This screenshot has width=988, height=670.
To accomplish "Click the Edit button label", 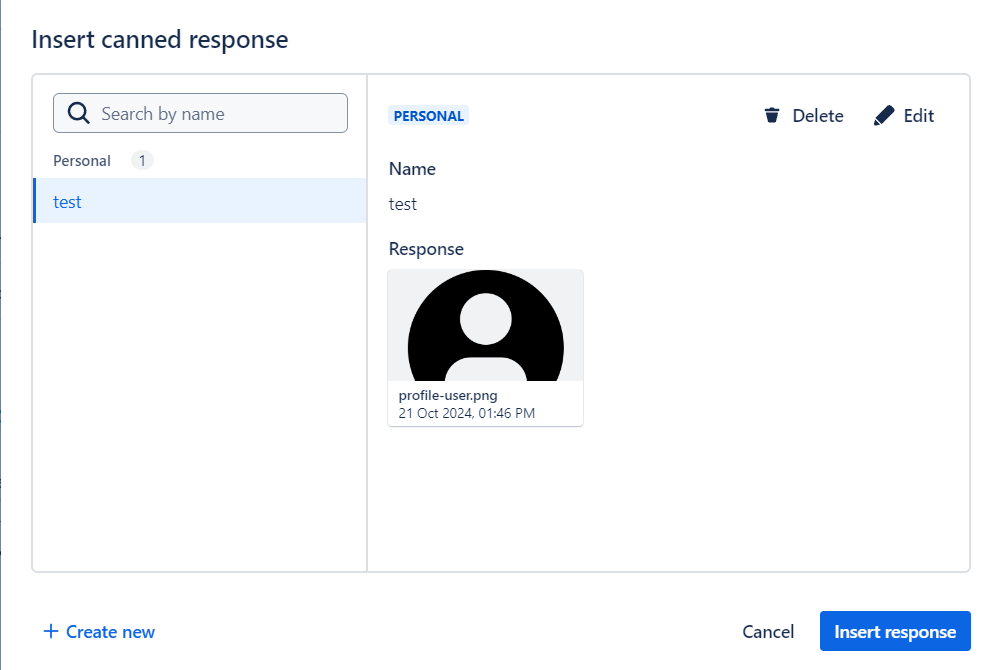I will point(919,116).
